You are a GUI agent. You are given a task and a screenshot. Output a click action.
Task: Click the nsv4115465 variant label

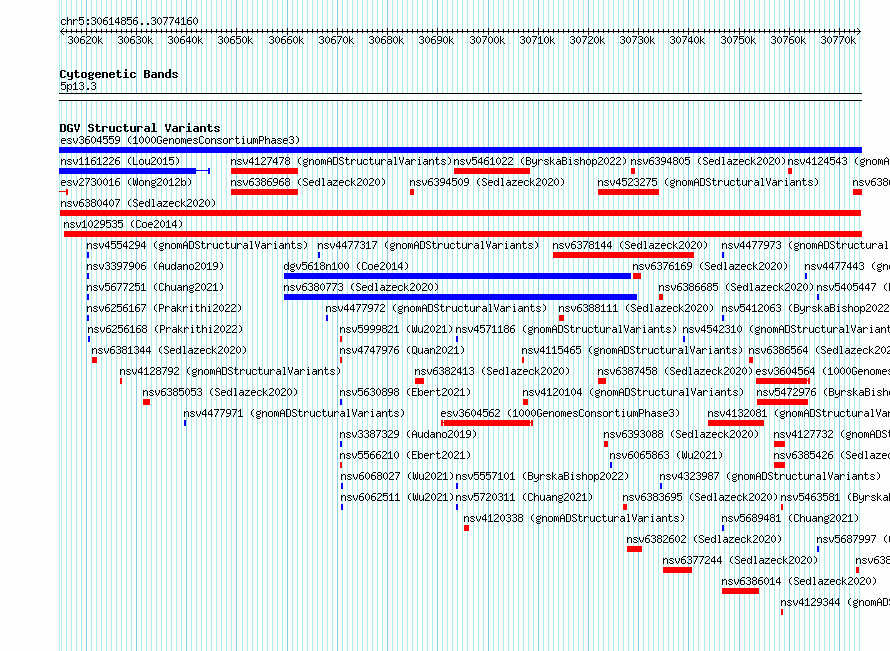[632, 350]
